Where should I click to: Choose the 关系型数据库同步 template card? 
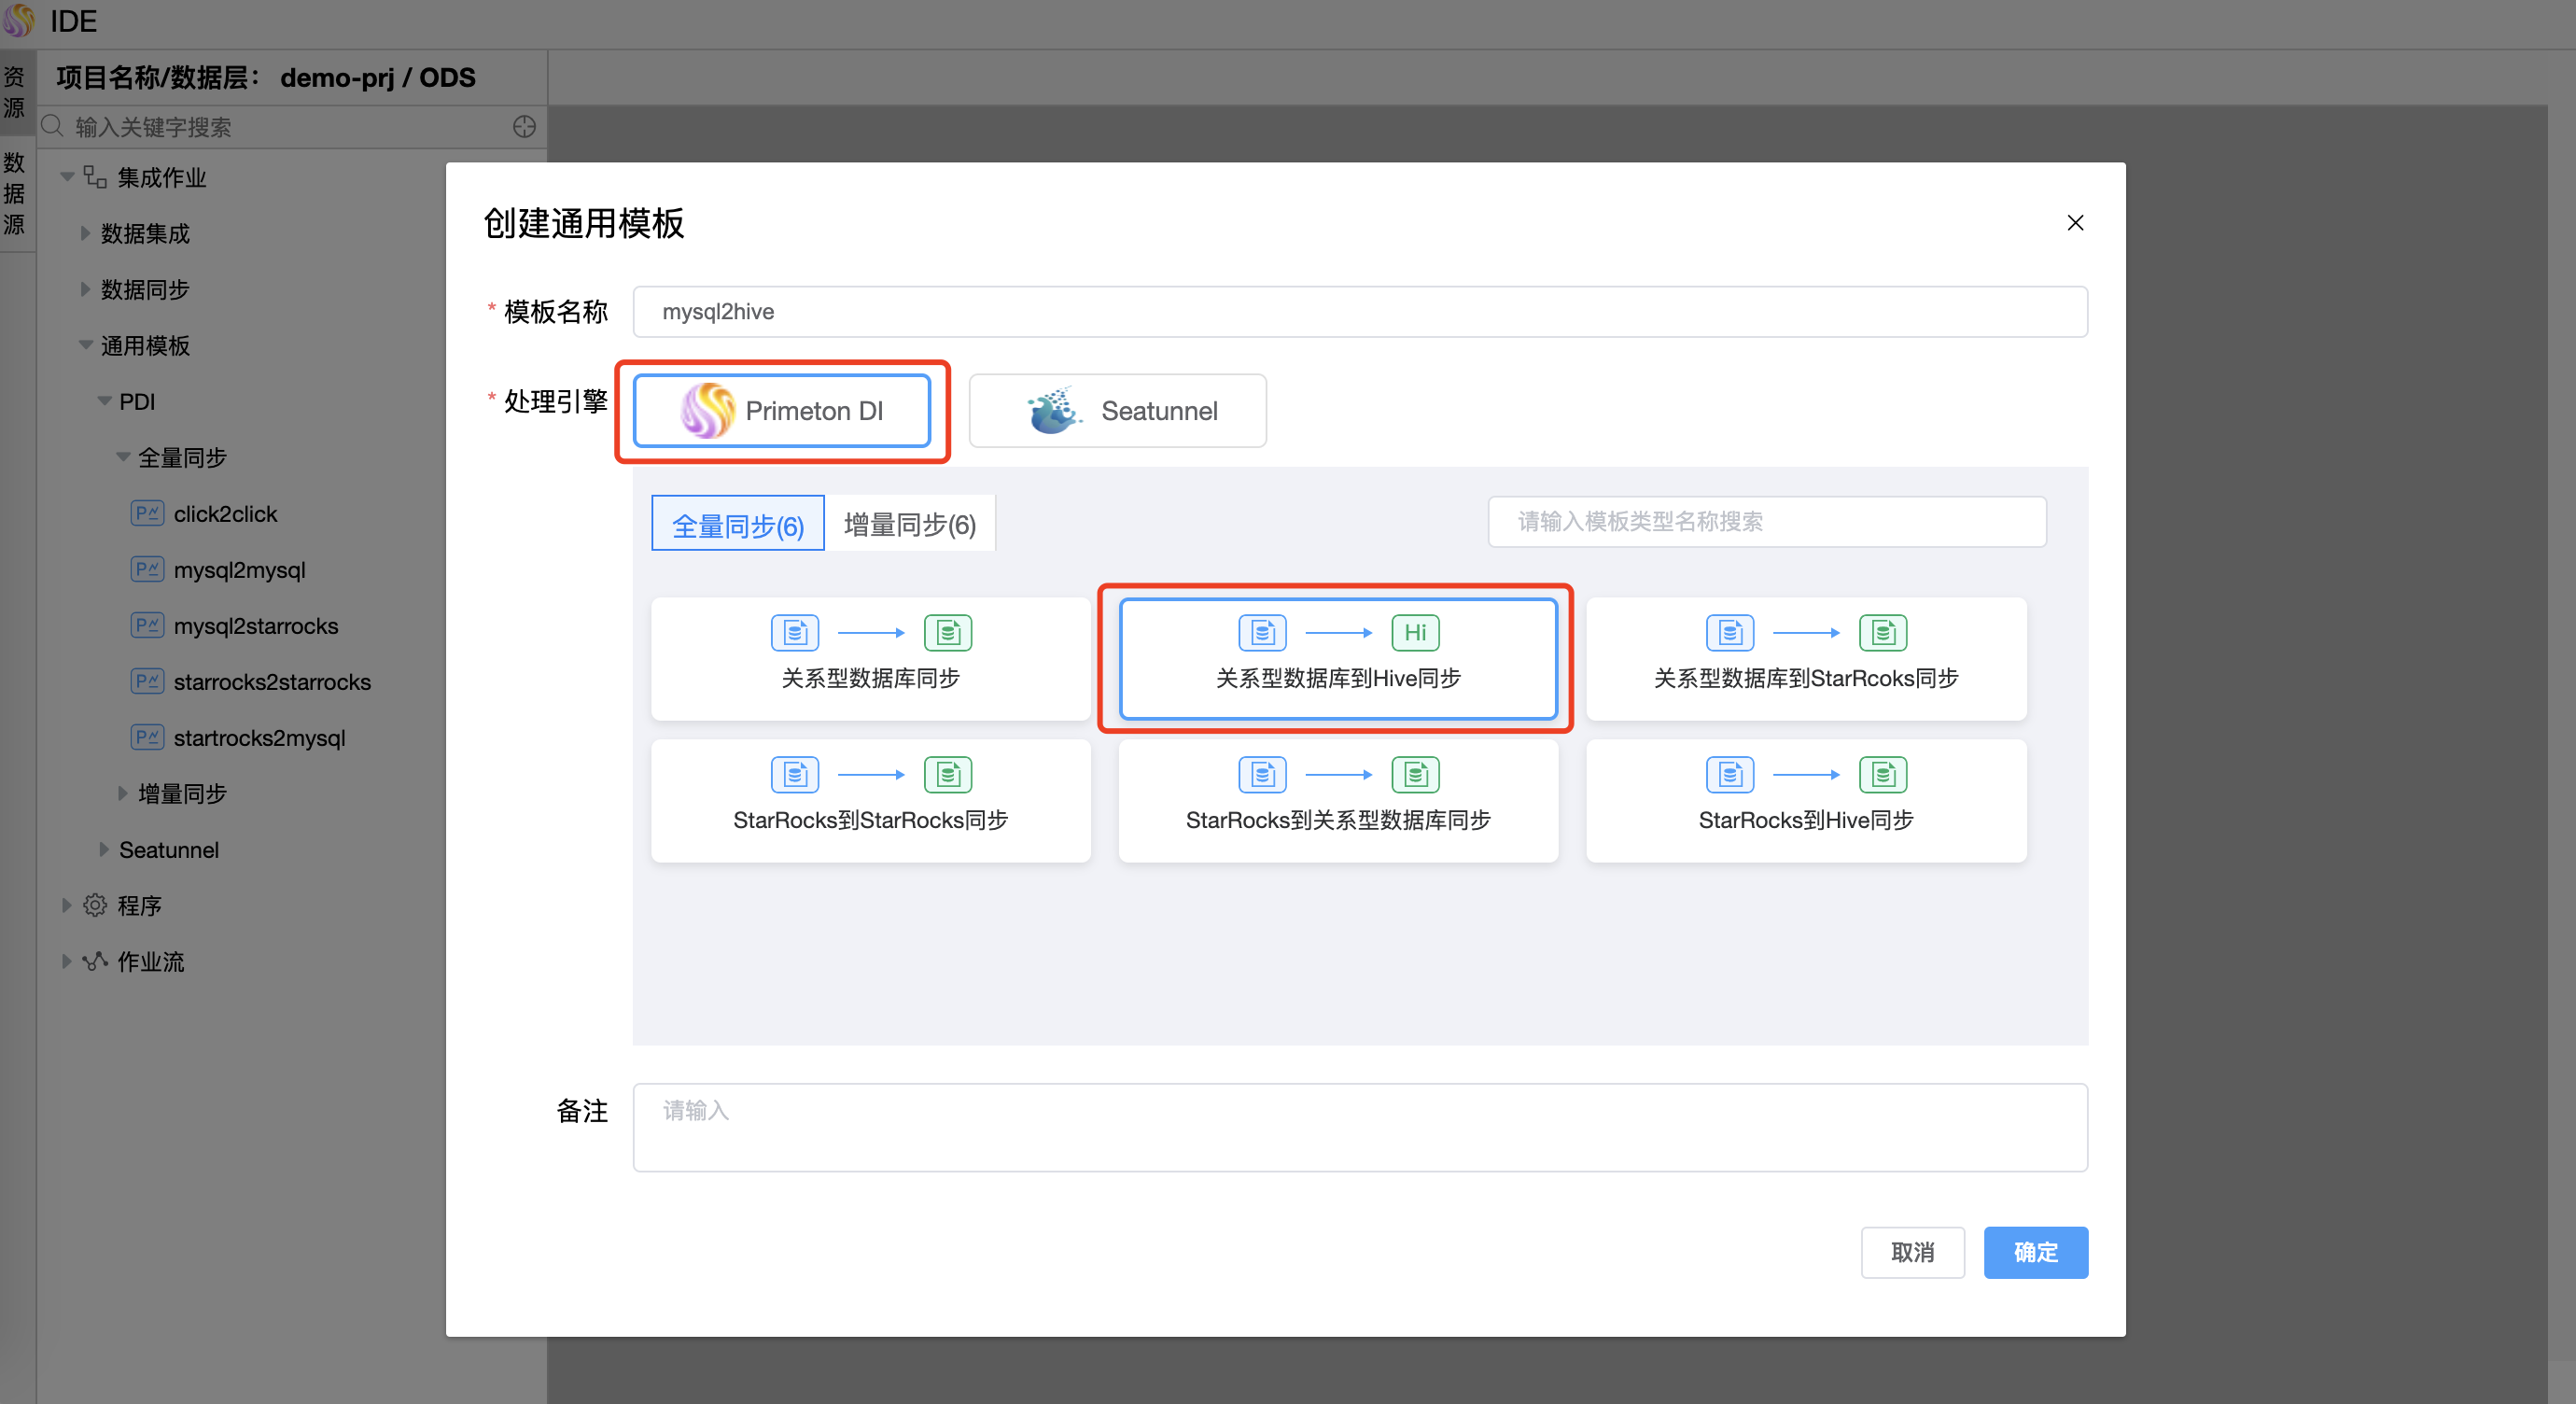[x=870, y=658]
